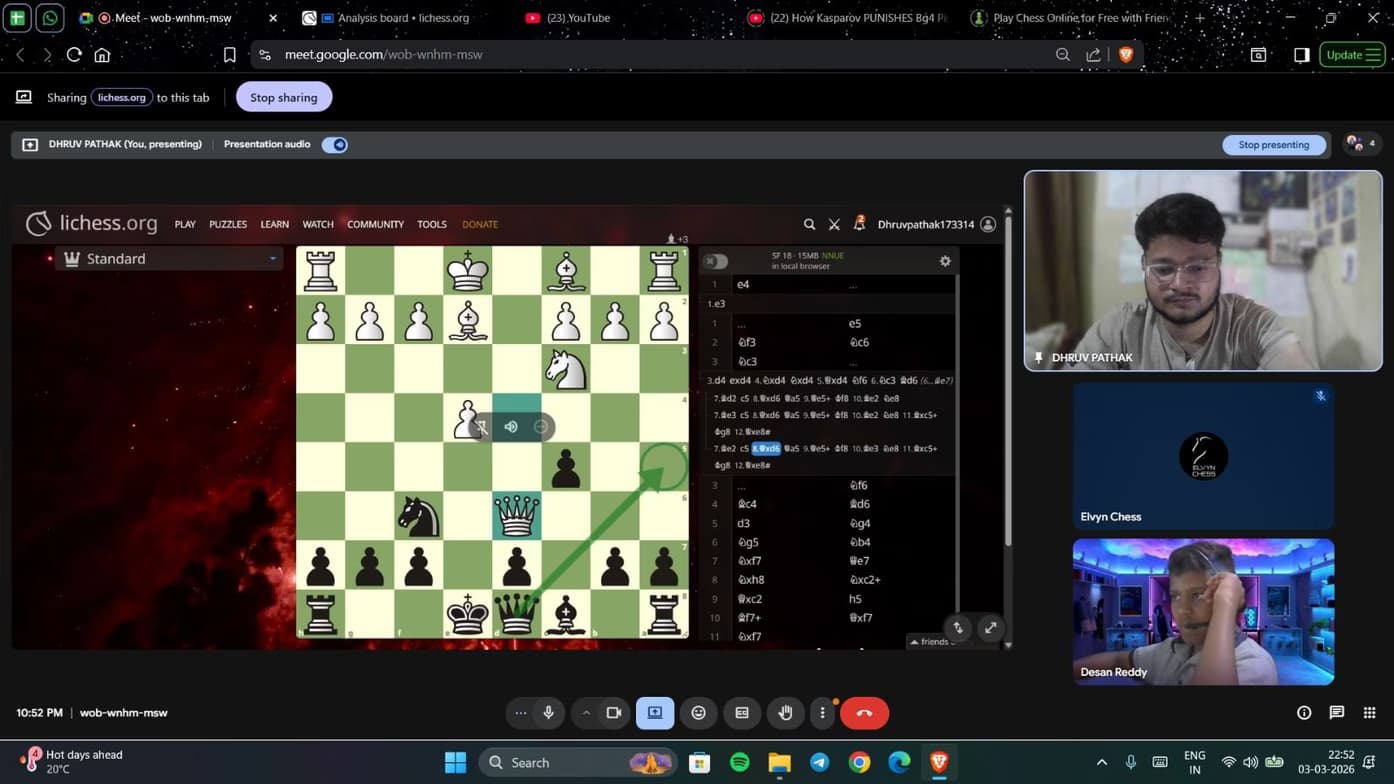Open the Meet chat panel

point(1336,713)
